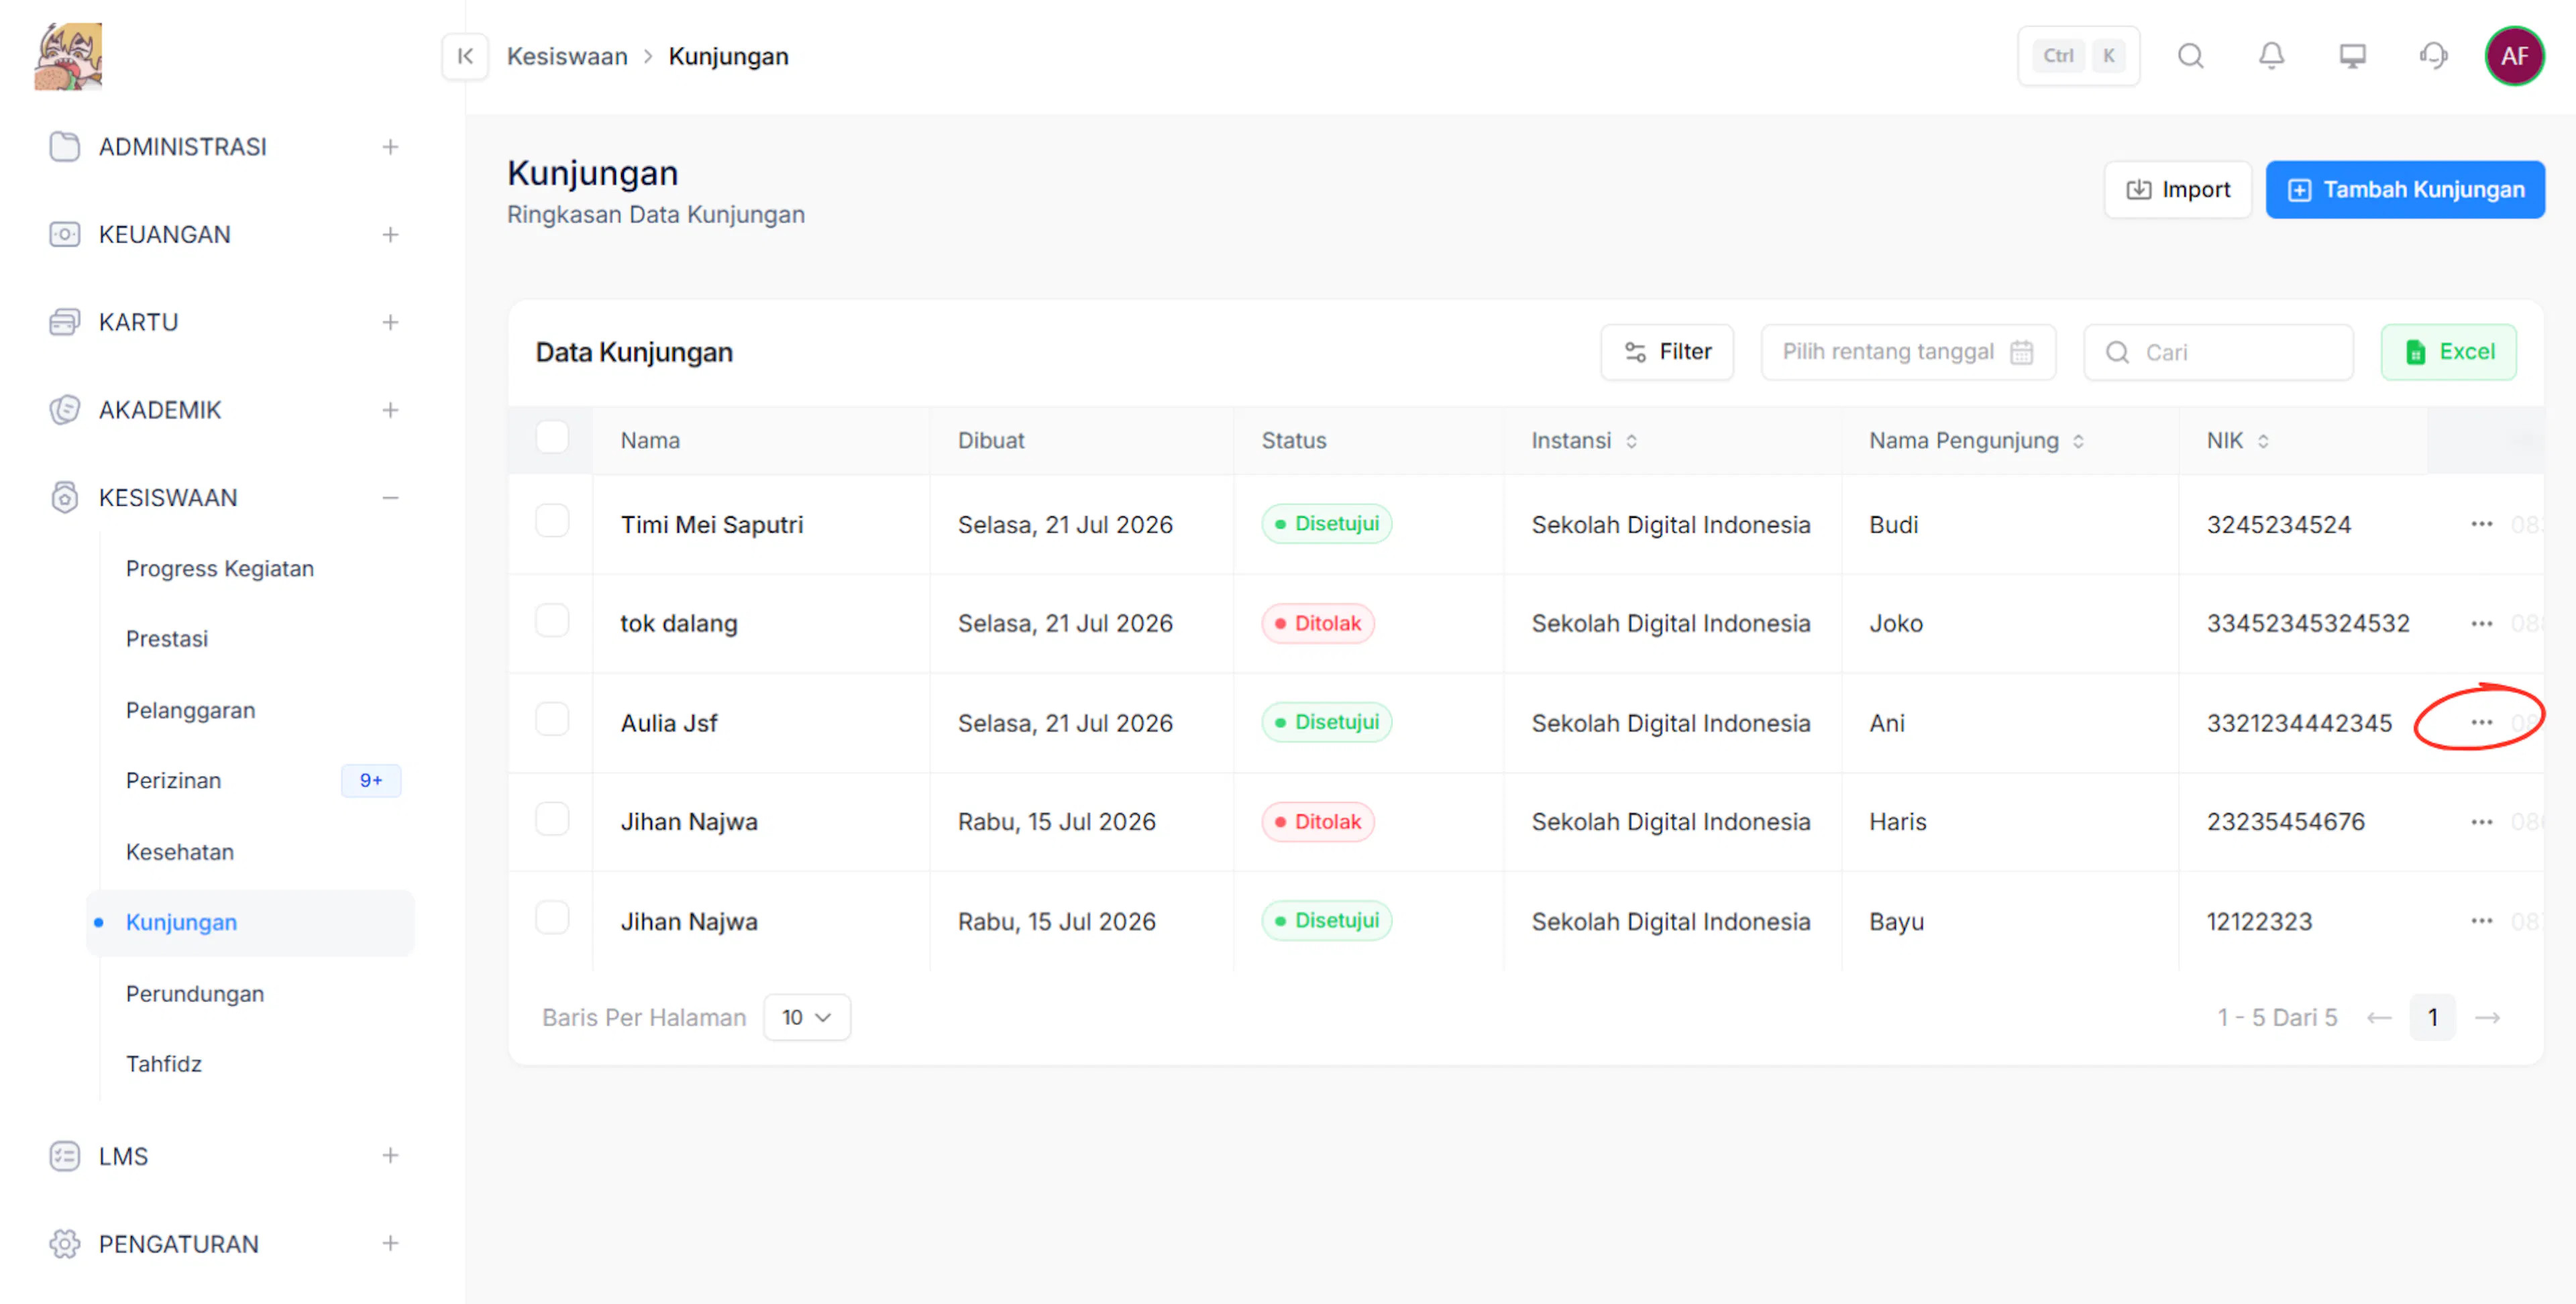The height and width of the screenshot is (1304, 2576).
Task: Open Pelanggaran submenu item
Action: (x=190, y=711)
